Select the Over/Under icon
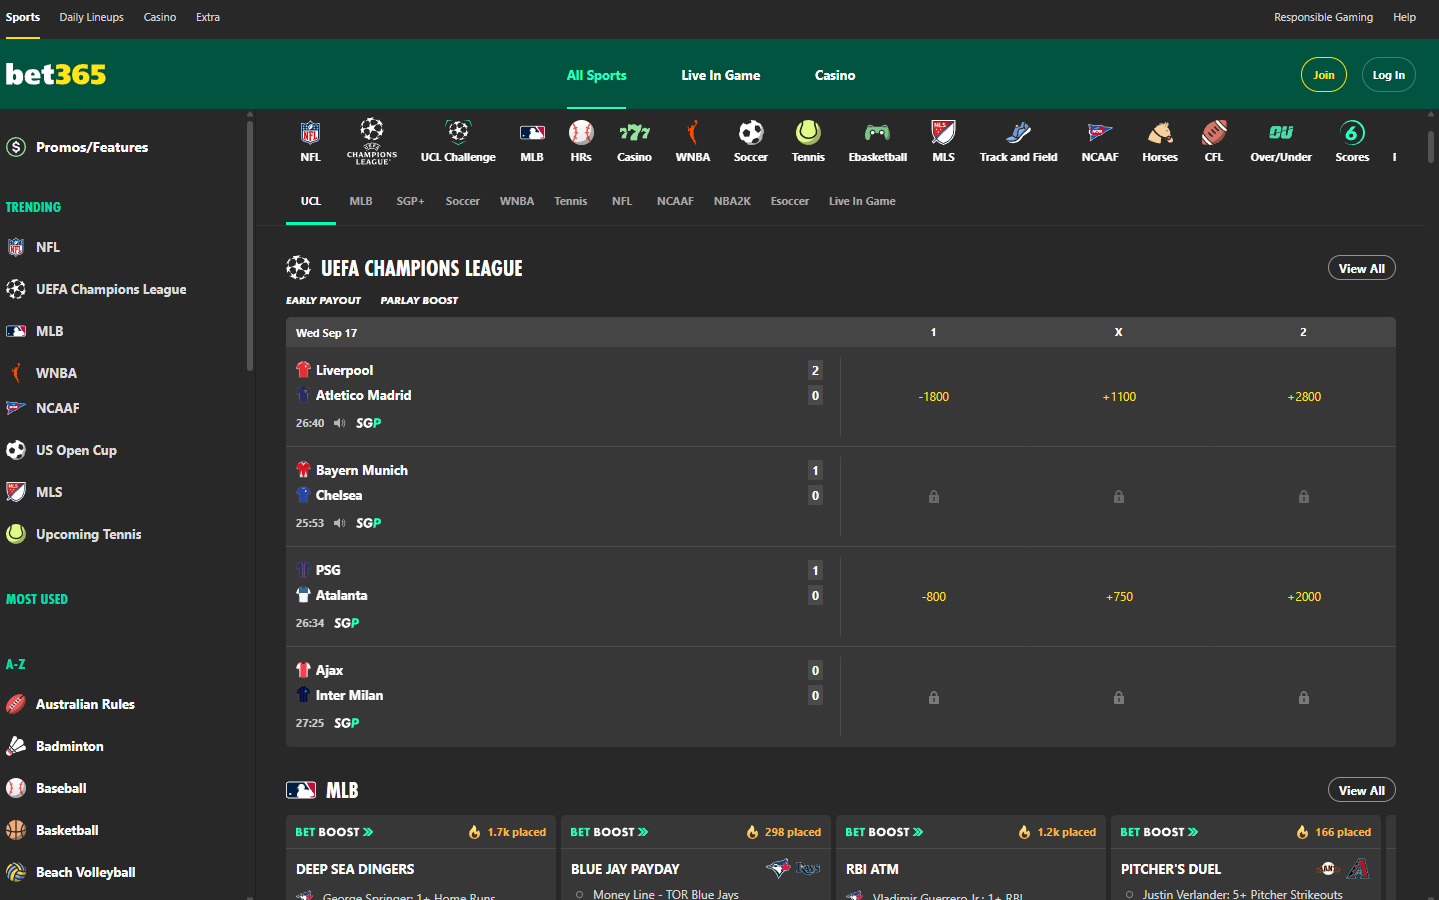The image size is (1439, 900). tap(1281, 130)
